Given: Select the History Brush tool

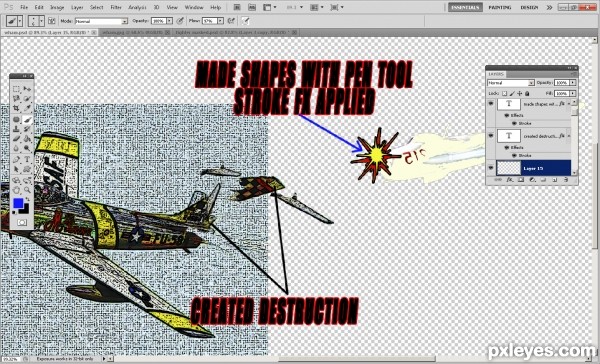Looking at the screenshot, I should tap(27, 128).
